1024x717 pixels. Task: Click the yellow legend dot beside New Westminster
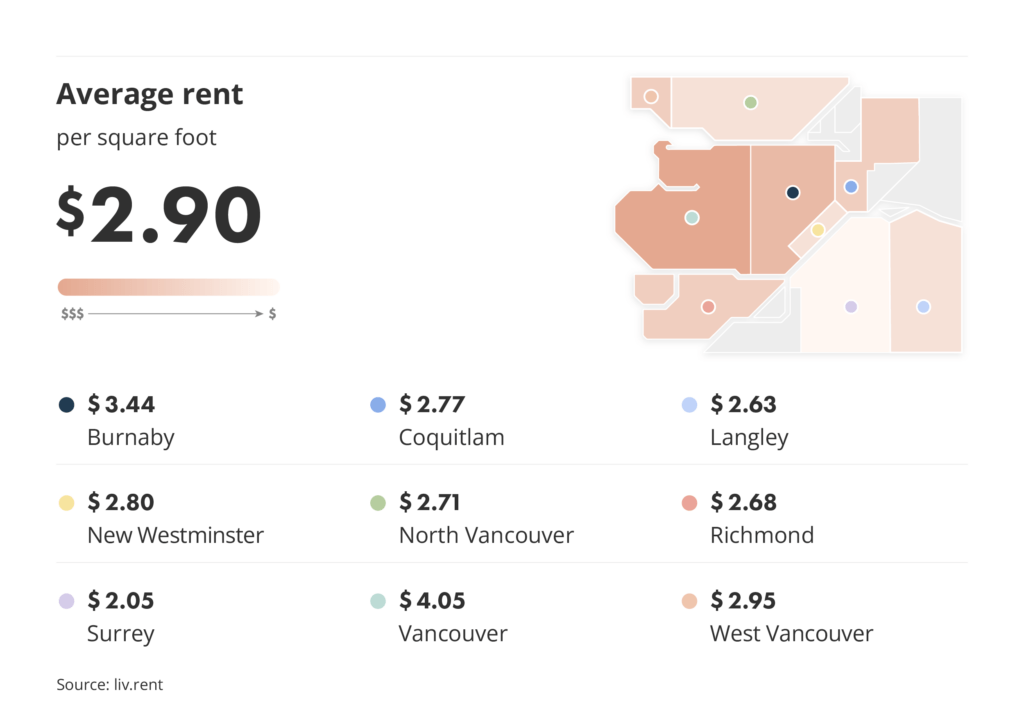66,503
